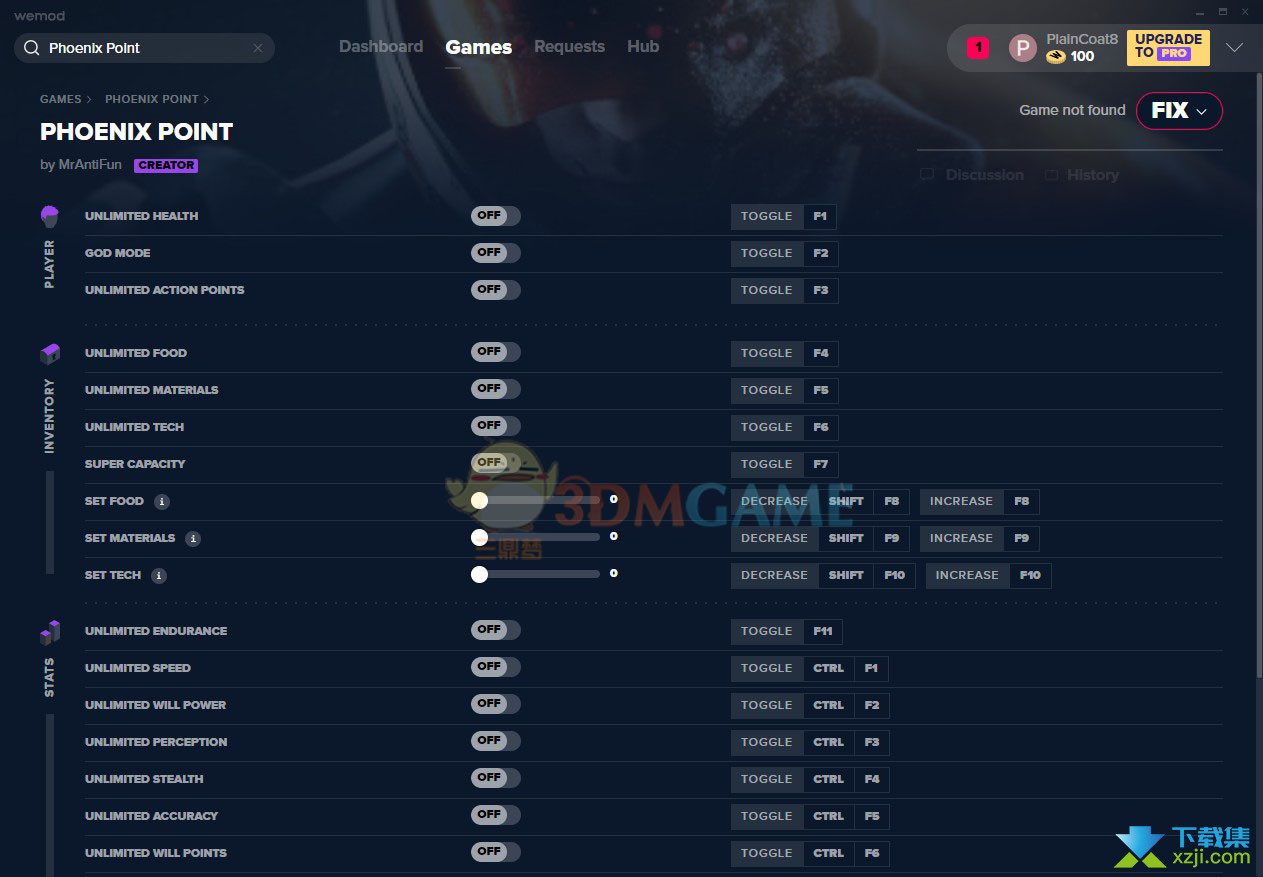Open account menu chevron at top right
1263x877 pixels.
[1234, 48]
